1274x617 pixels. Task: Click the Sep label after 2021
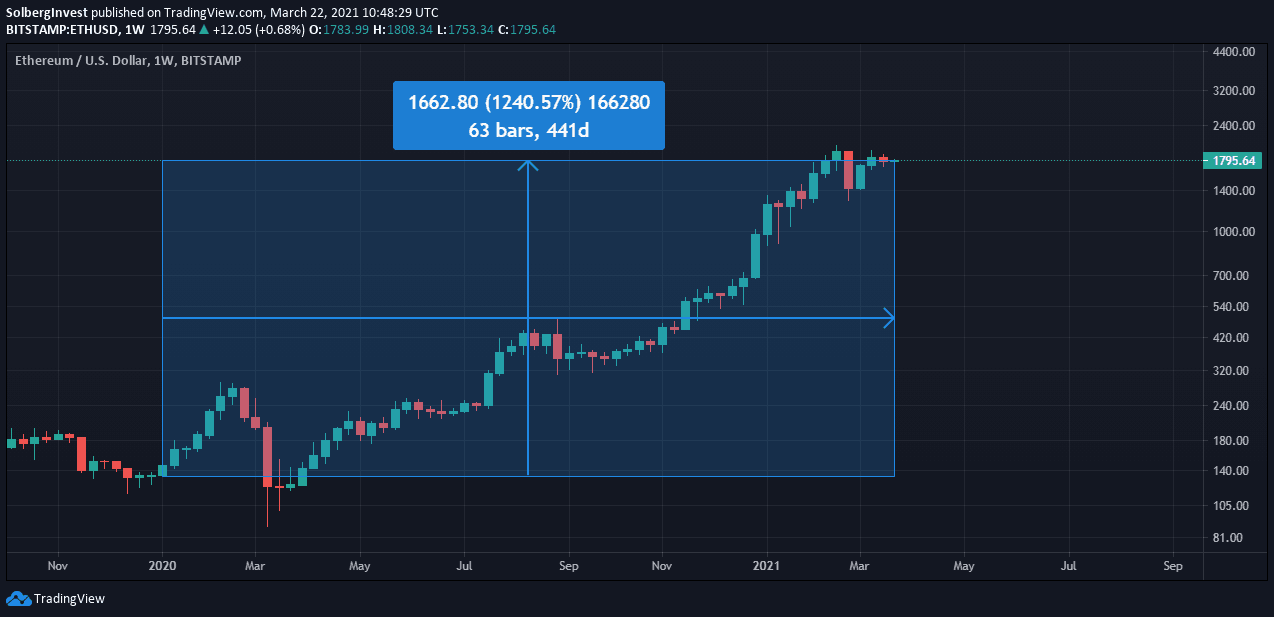pos(1173,566)
